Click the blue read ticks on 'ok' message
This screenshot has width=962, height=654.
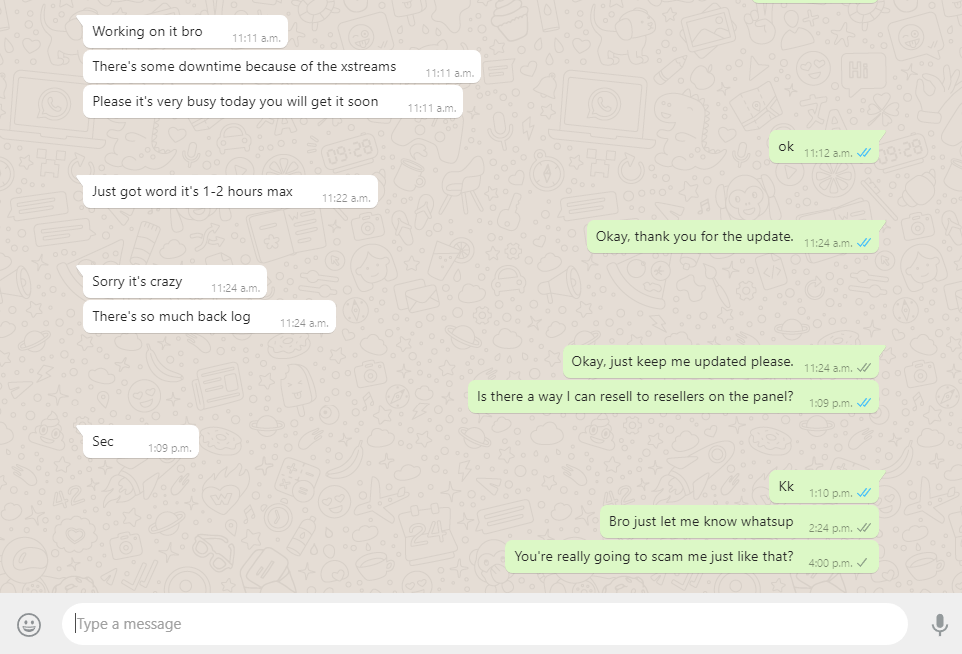click(x=864, y=153)
